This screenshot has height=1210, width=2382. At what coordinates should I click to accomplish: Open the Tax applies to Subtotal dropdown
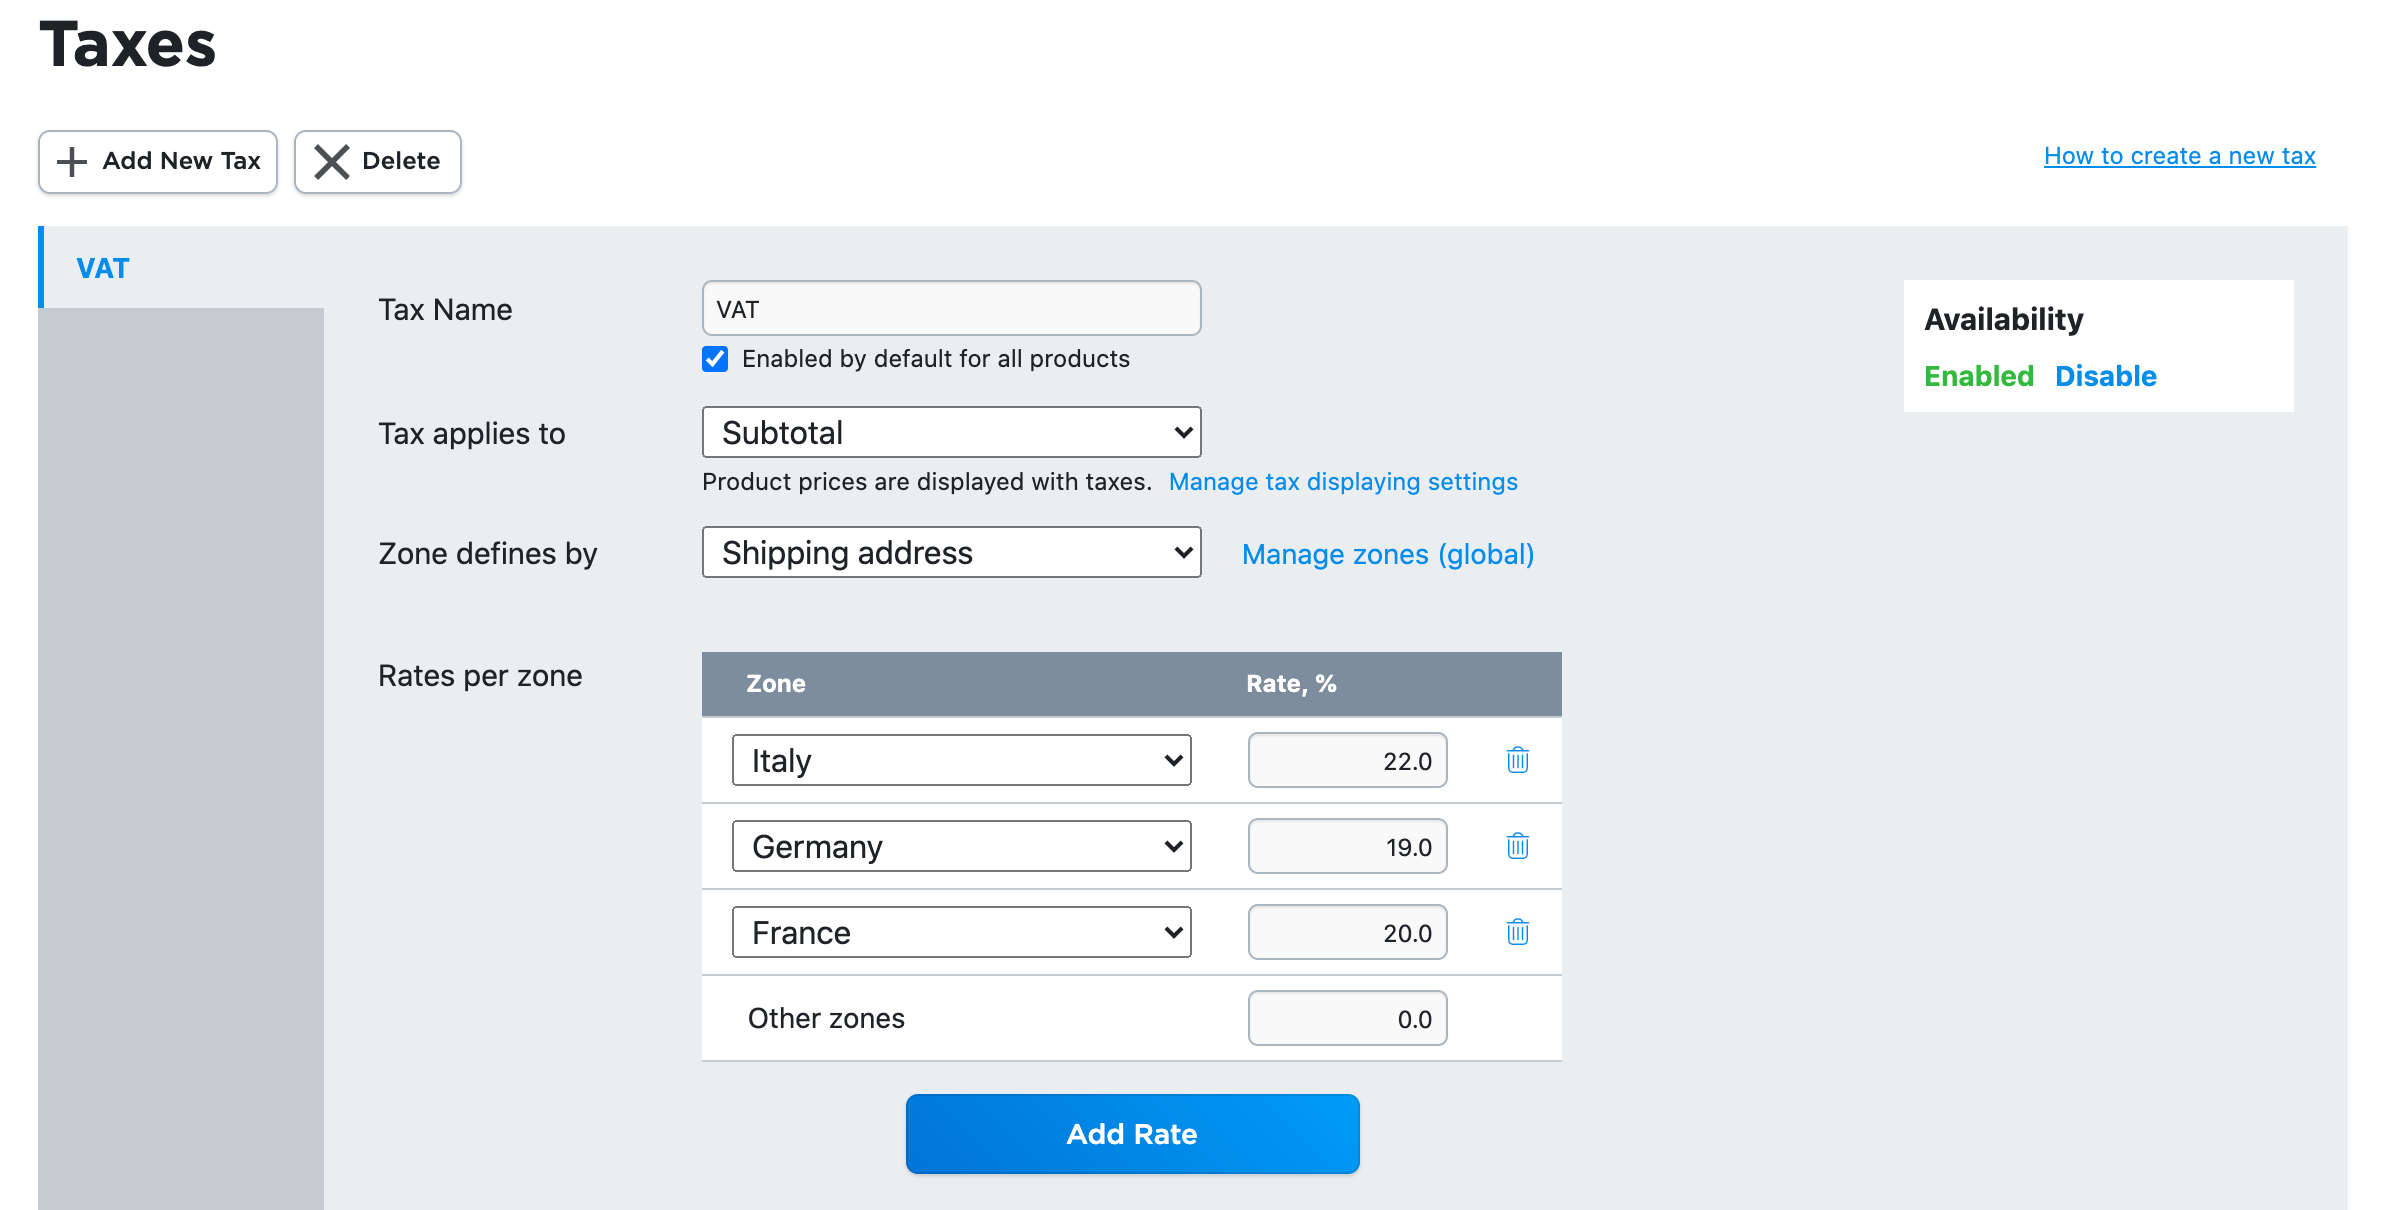(951, 433)
